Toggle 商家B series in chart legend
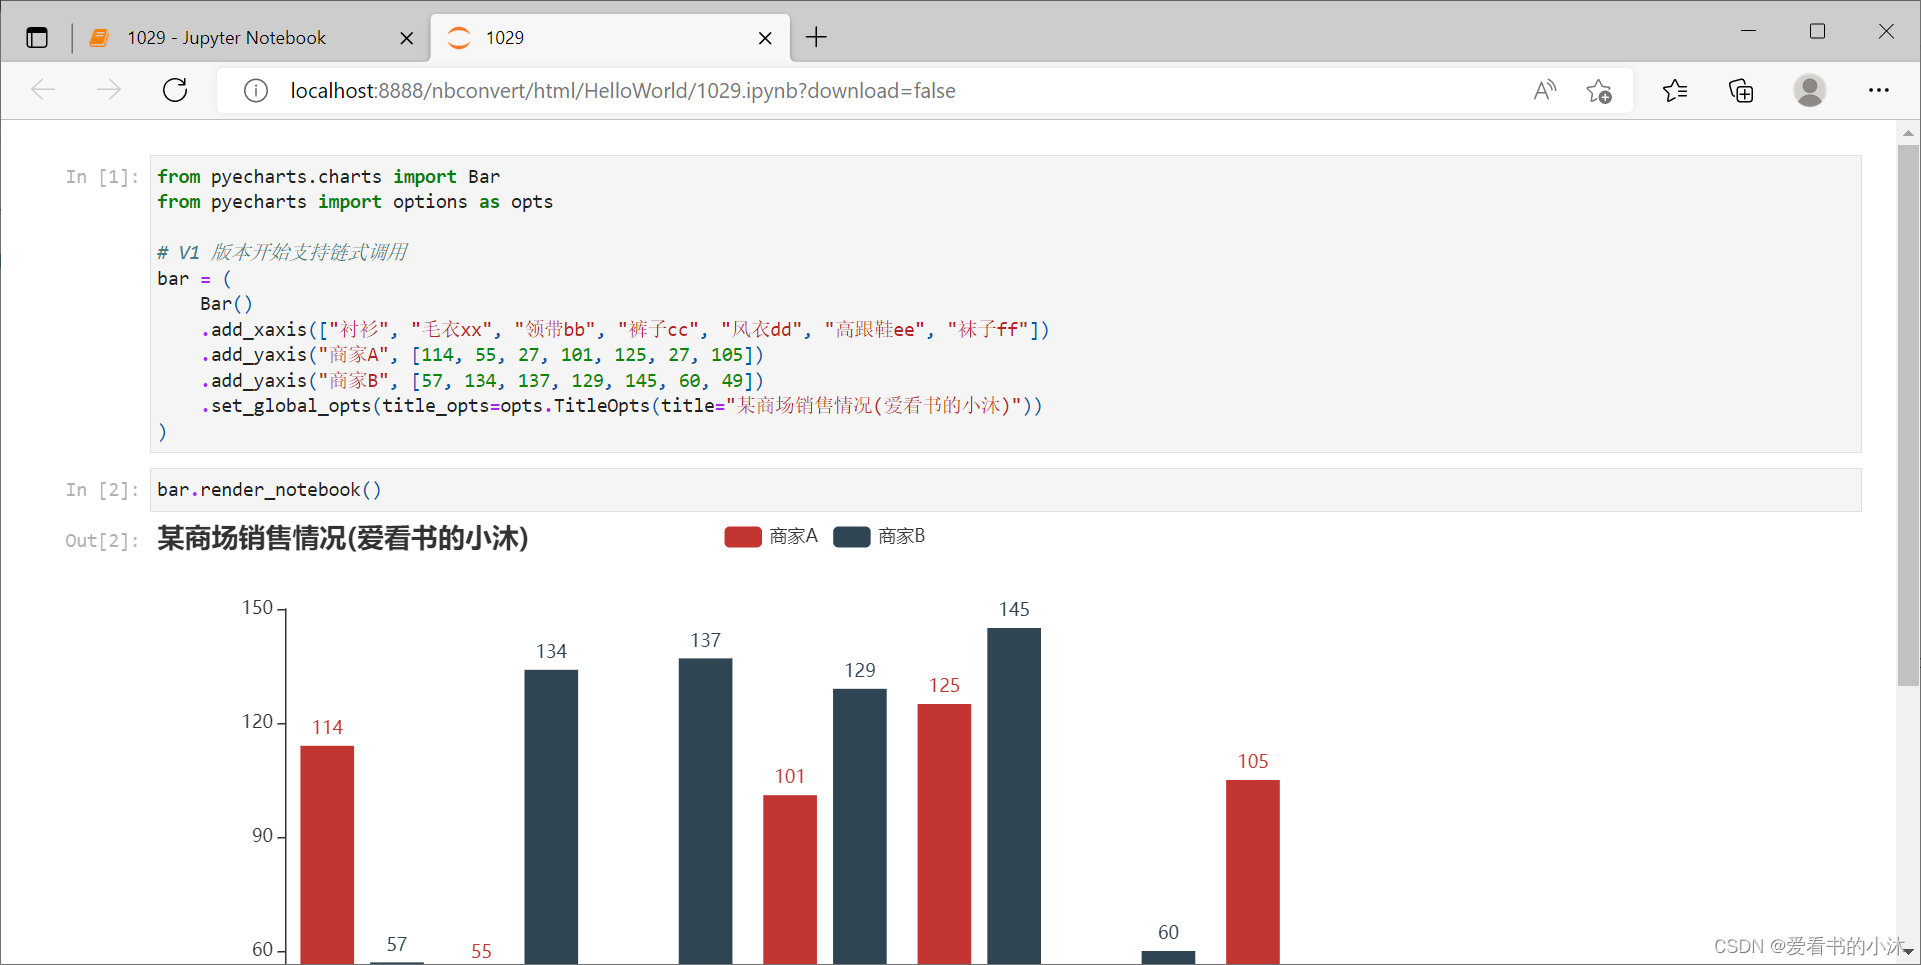 [x=879, y=537]
